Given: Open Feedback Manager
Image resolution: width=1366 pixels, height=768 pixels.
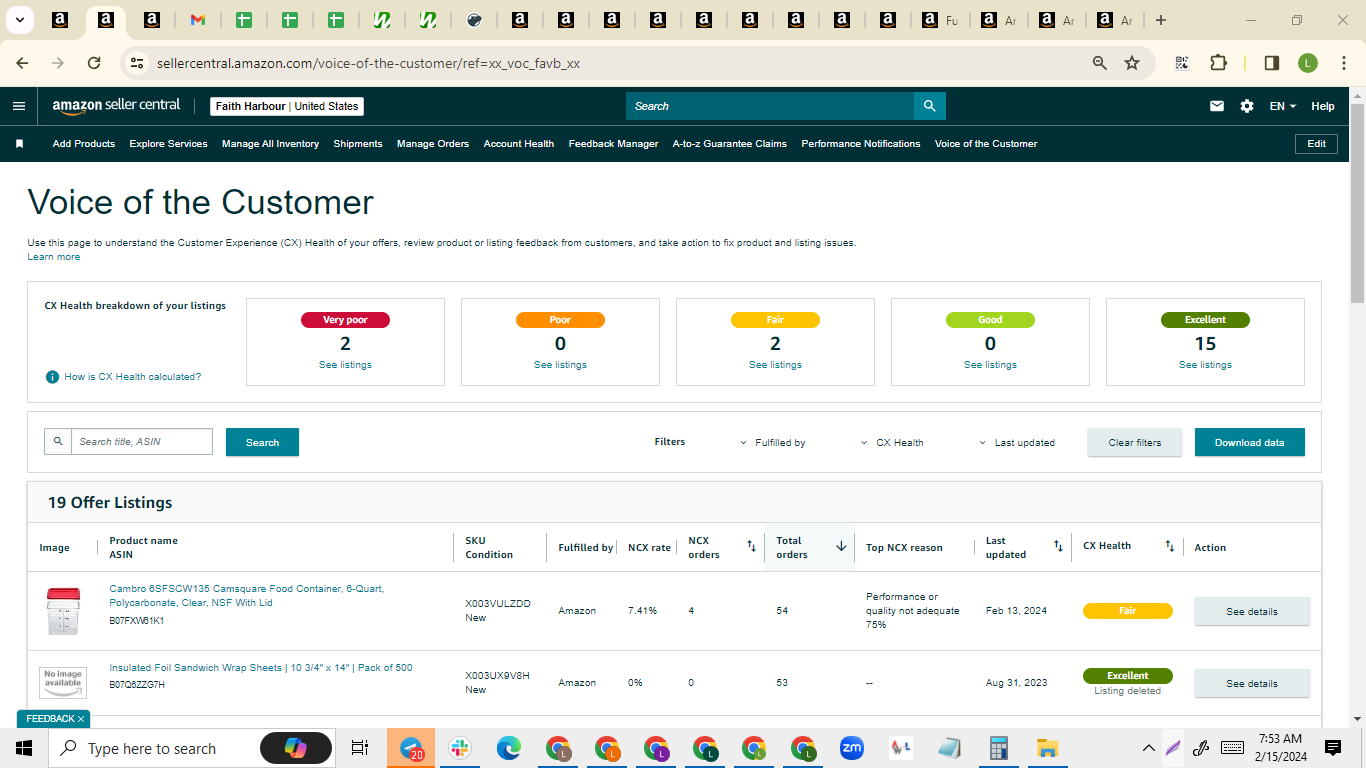Looking at the screenshot, I should [x=614, y=144].
